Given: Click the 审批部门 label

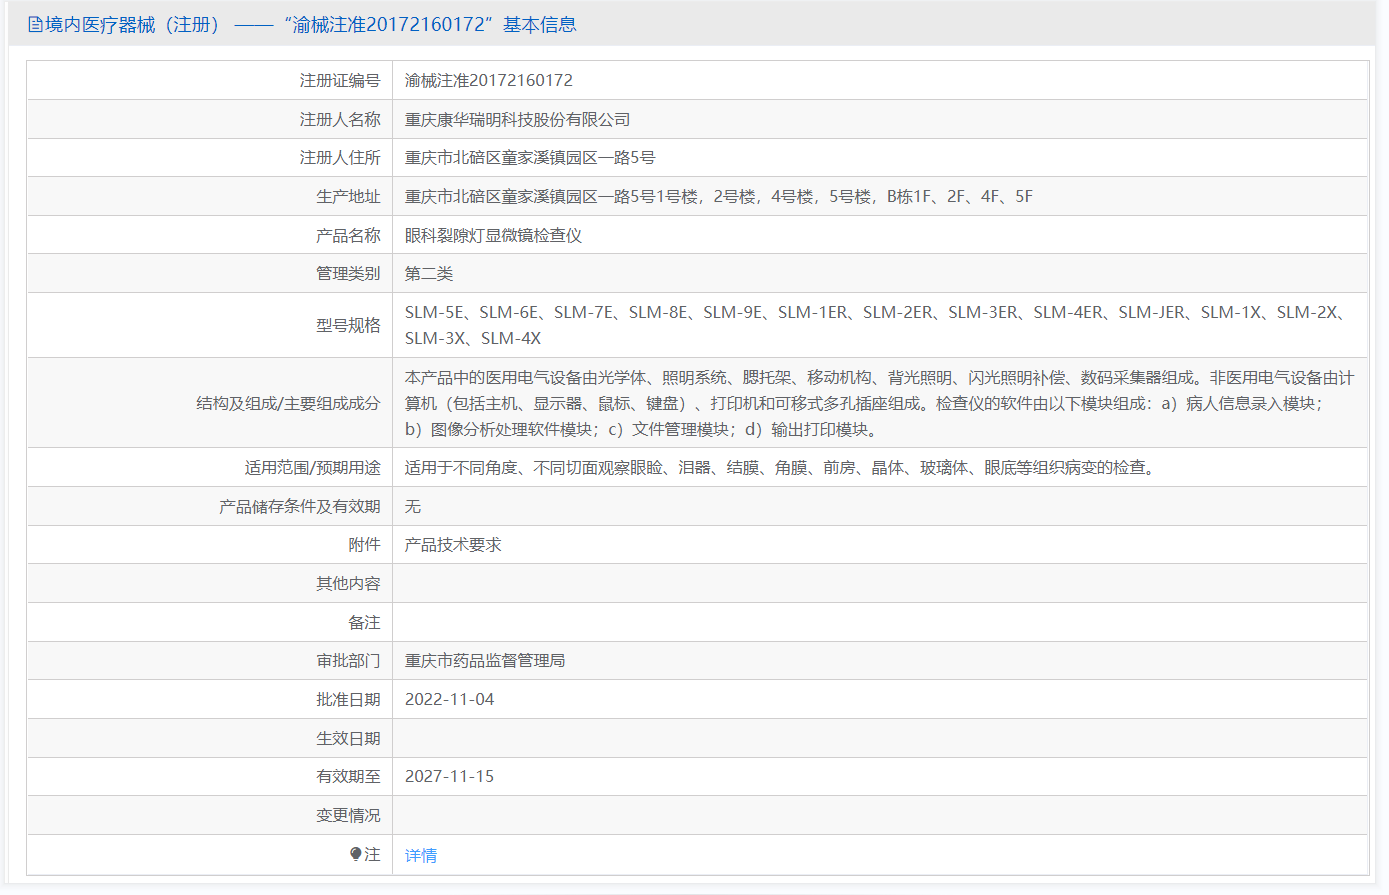Looking at the screenshot, I should [348, 661].
